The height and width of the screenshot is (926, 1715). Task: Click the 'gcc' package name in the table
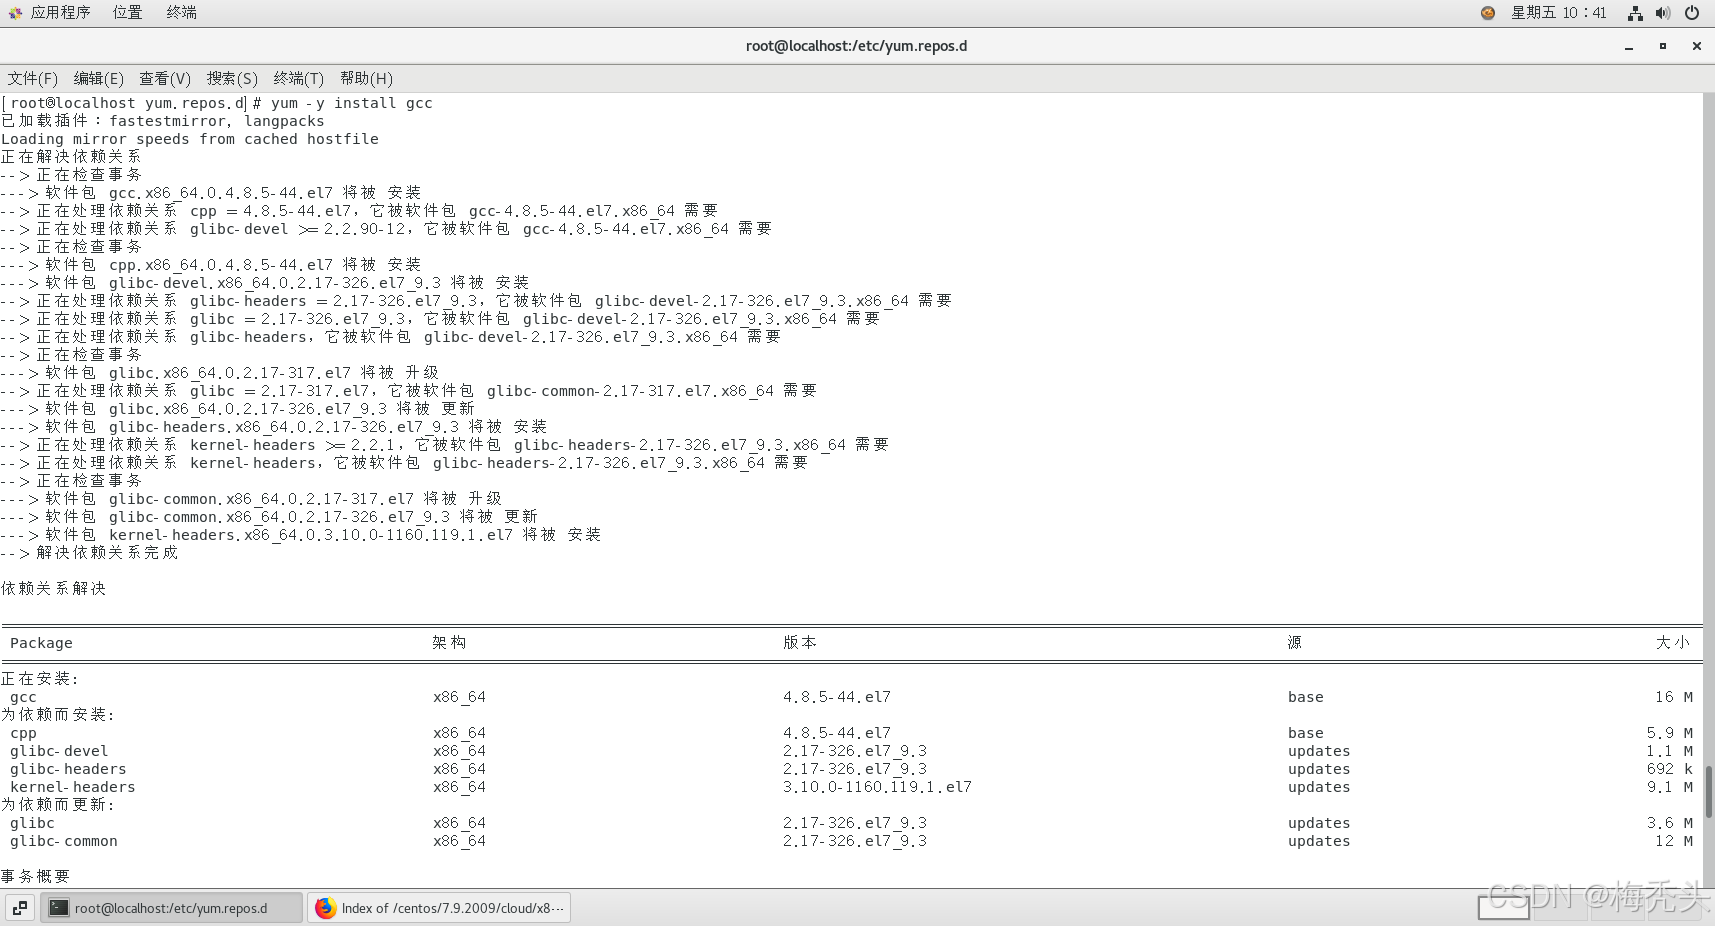(x=23, y=697)
